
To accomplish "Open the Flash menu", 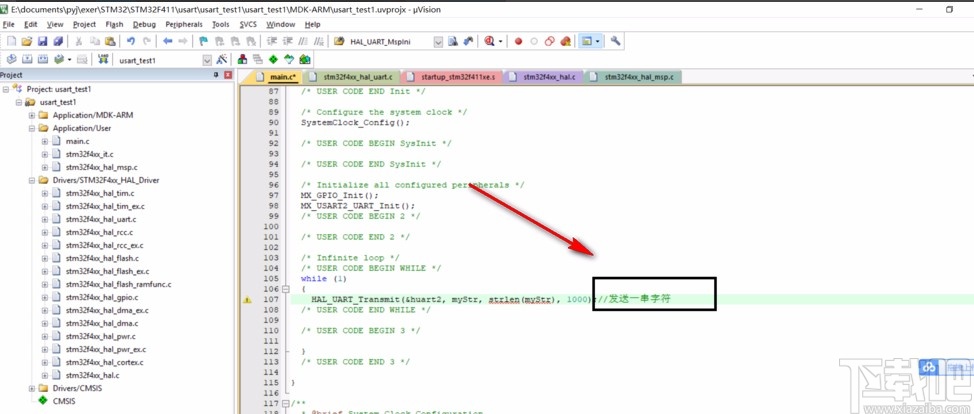I will [114, 24].
